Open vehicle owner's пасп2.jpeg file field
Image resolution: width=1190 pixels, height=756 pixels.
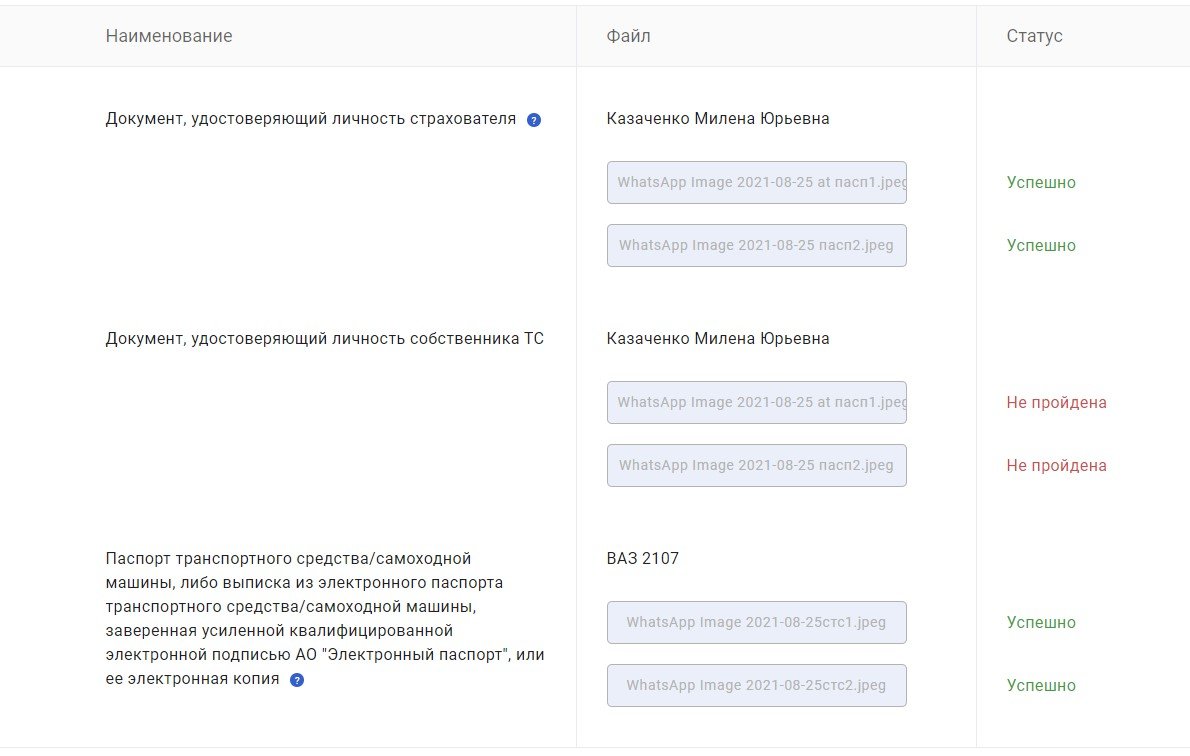tap(756, 466)
